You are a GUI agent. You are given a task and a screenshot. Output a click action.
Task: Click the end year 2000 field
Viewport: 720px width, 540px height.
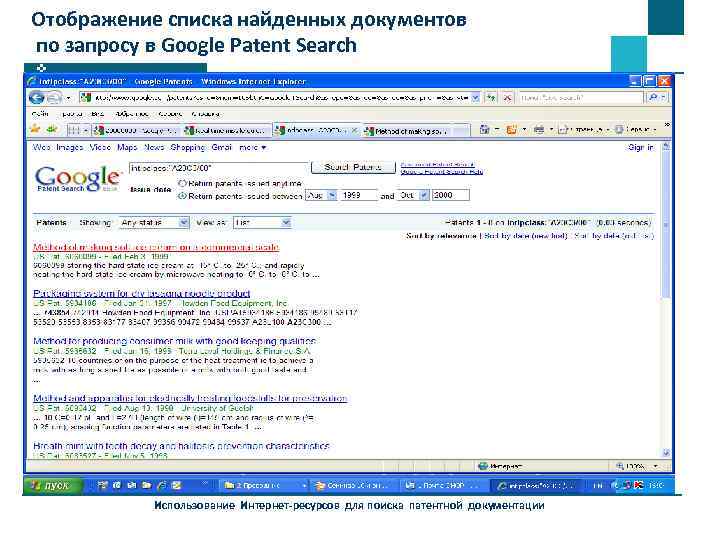pyautogui.click(x=450, y=195)
